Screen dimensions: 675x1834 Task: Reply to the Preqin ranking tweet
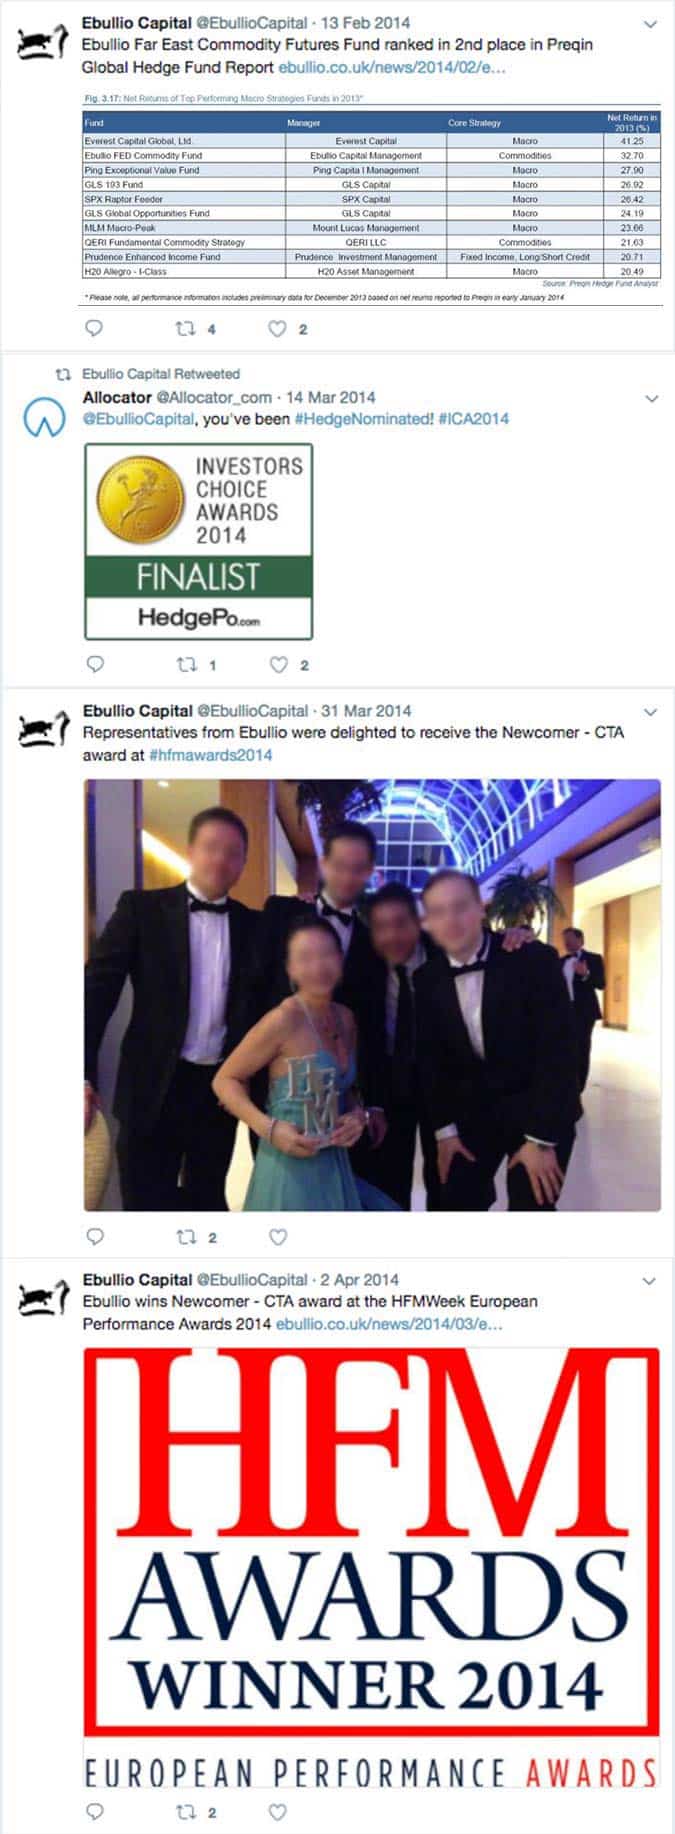click(x=95, y=328)
